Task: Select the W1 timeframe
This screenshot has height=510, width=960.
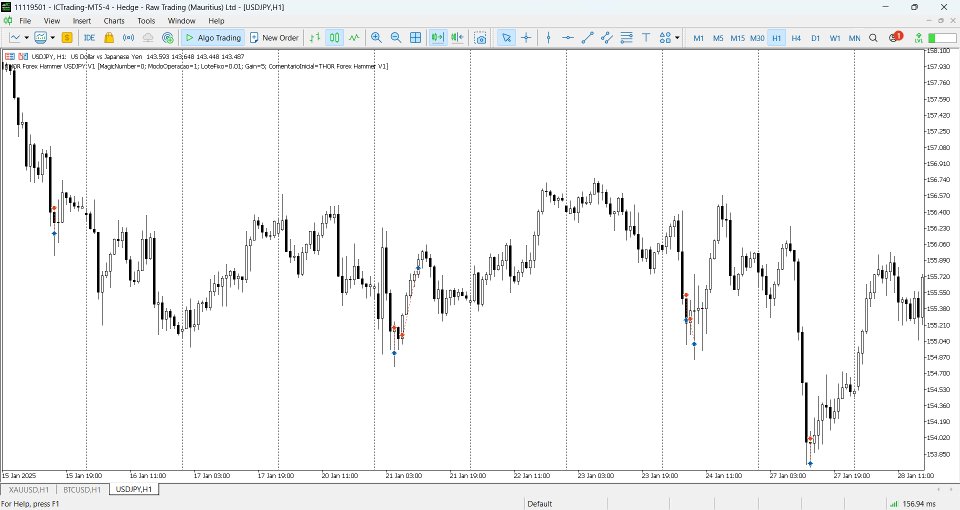Action: 835,38
